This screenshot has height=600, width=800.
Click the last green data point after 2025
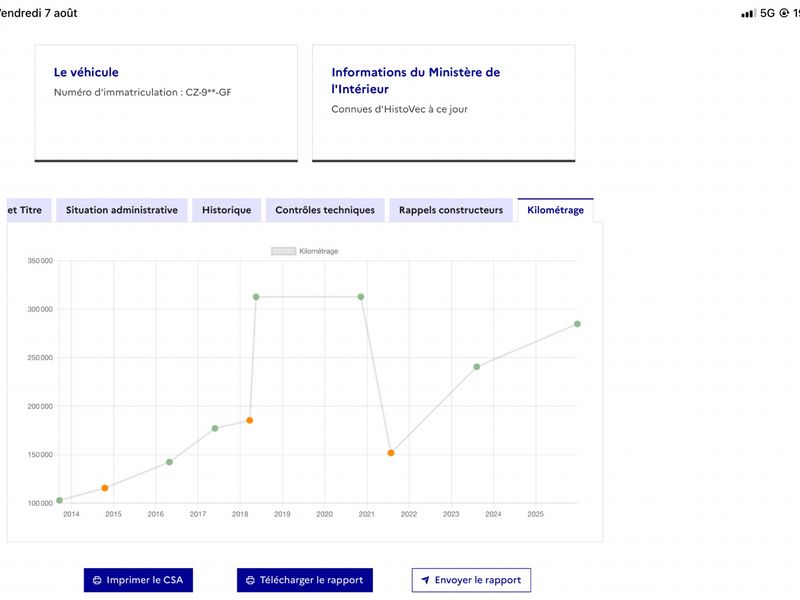[577, 324]
